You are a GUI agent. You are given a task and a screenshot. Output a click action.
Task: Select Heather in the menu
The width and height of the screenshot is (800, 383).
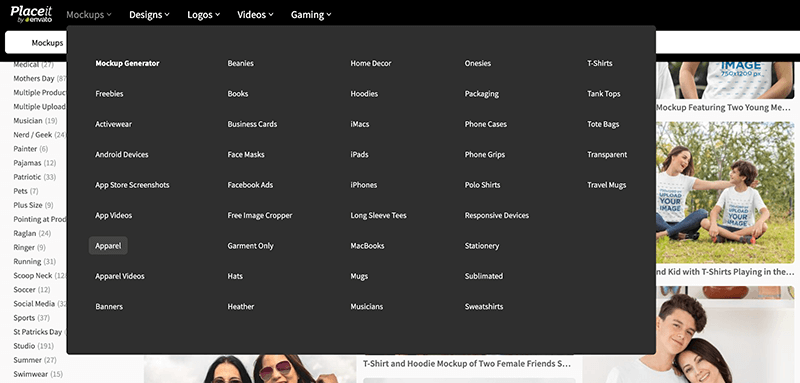(241, 307)
